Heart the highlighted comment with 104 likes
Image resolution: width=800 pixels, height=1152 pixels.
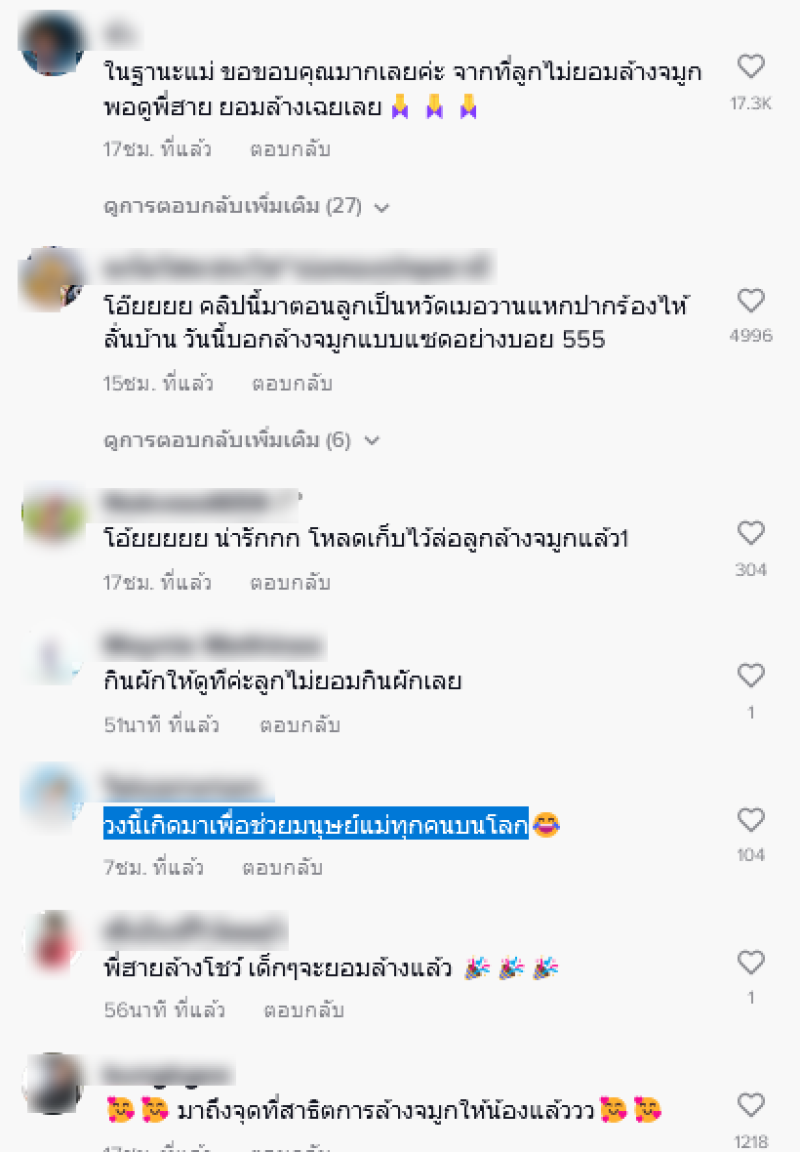[x=751, y=819]
